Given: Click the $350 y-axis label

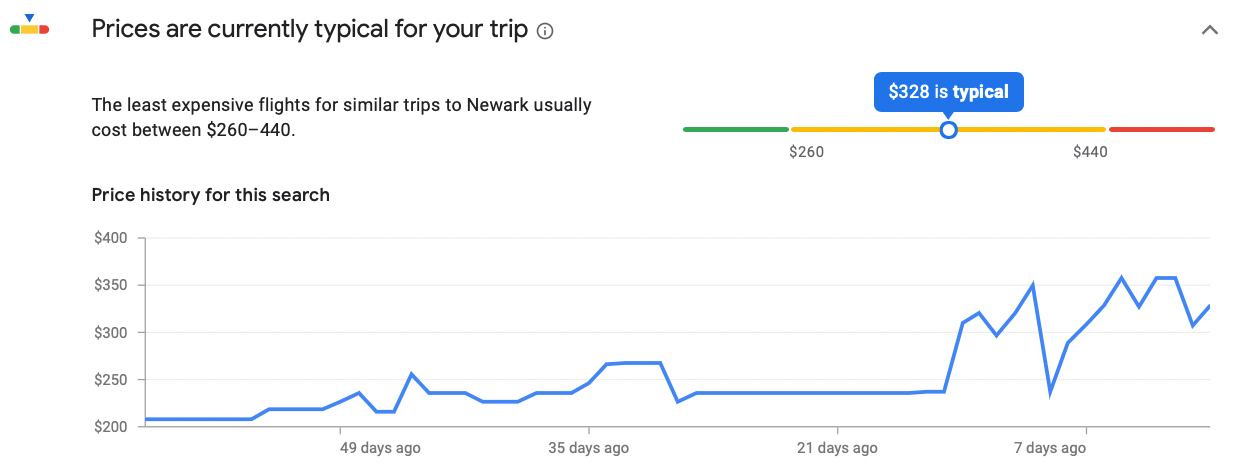Looking at the screenshot, I should pos(110,285).
